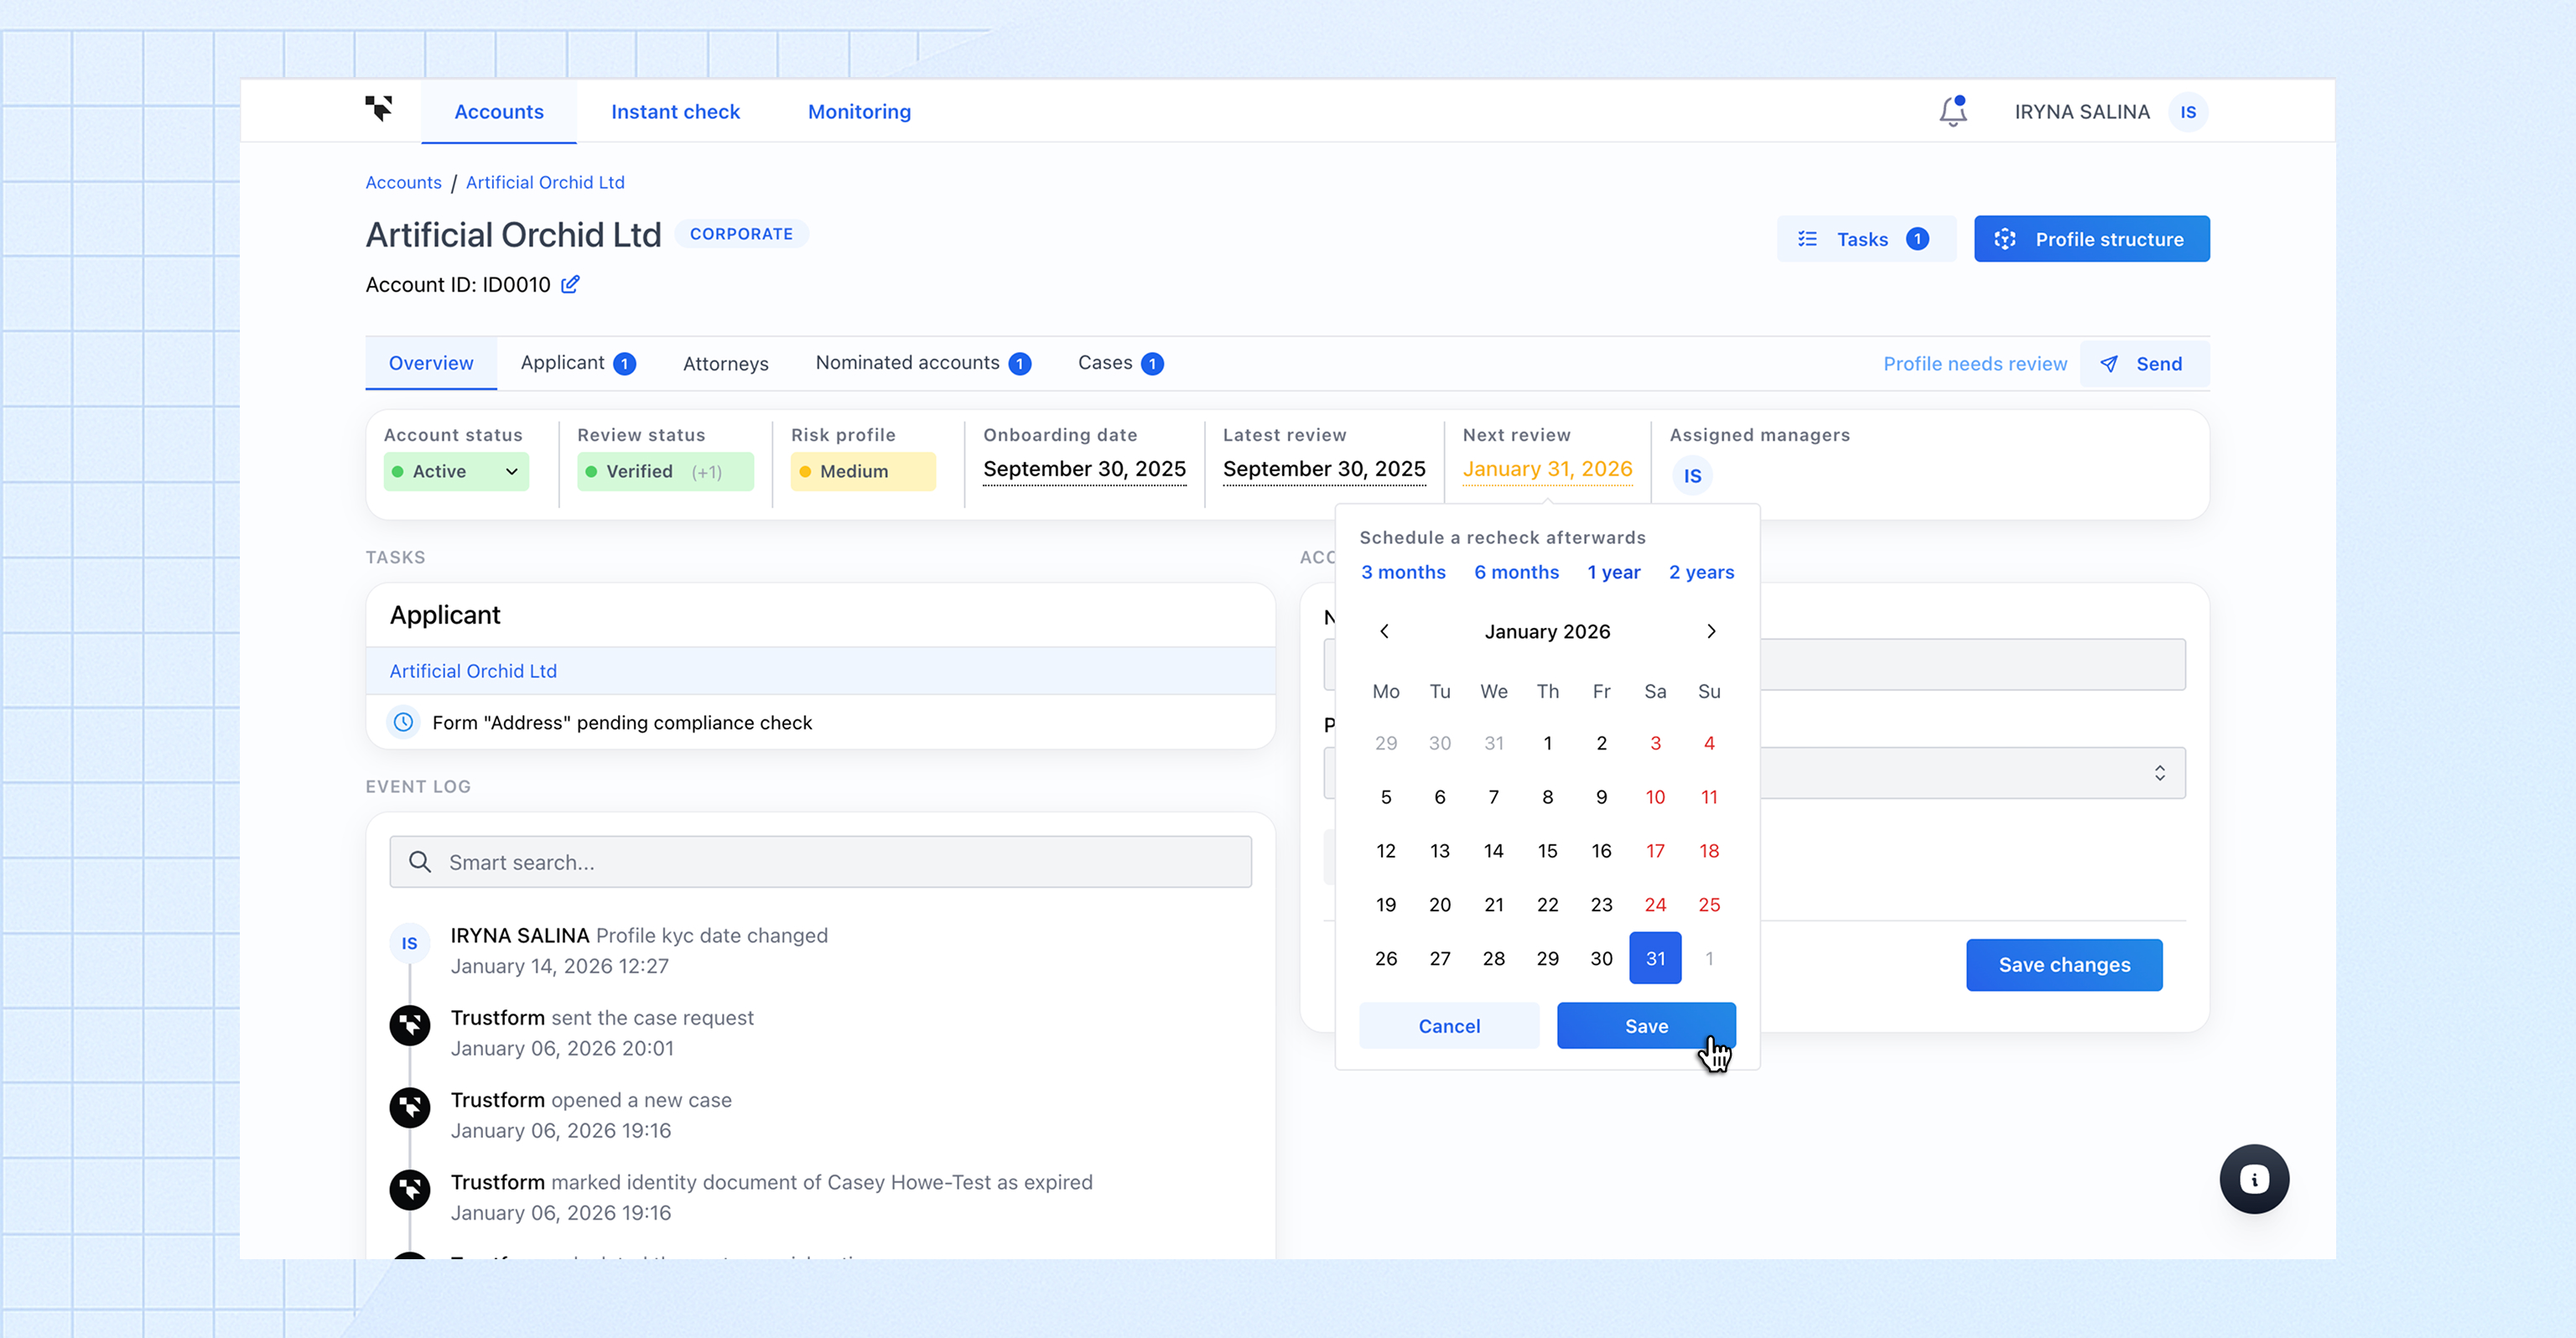This screenshot has height=1338, width=2576.
Task: Go to next month in calendar
Action: point(1710,631)
